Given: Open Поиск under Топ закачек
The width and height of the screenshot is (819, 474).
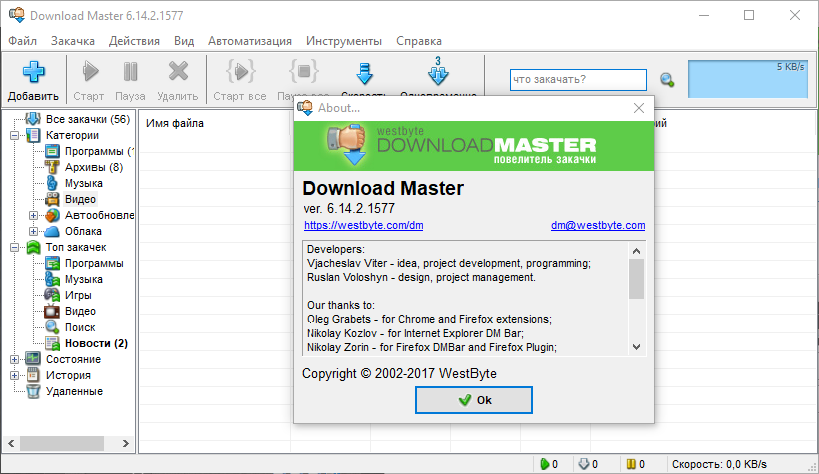Looking at the screenshot, I should 80,327.
